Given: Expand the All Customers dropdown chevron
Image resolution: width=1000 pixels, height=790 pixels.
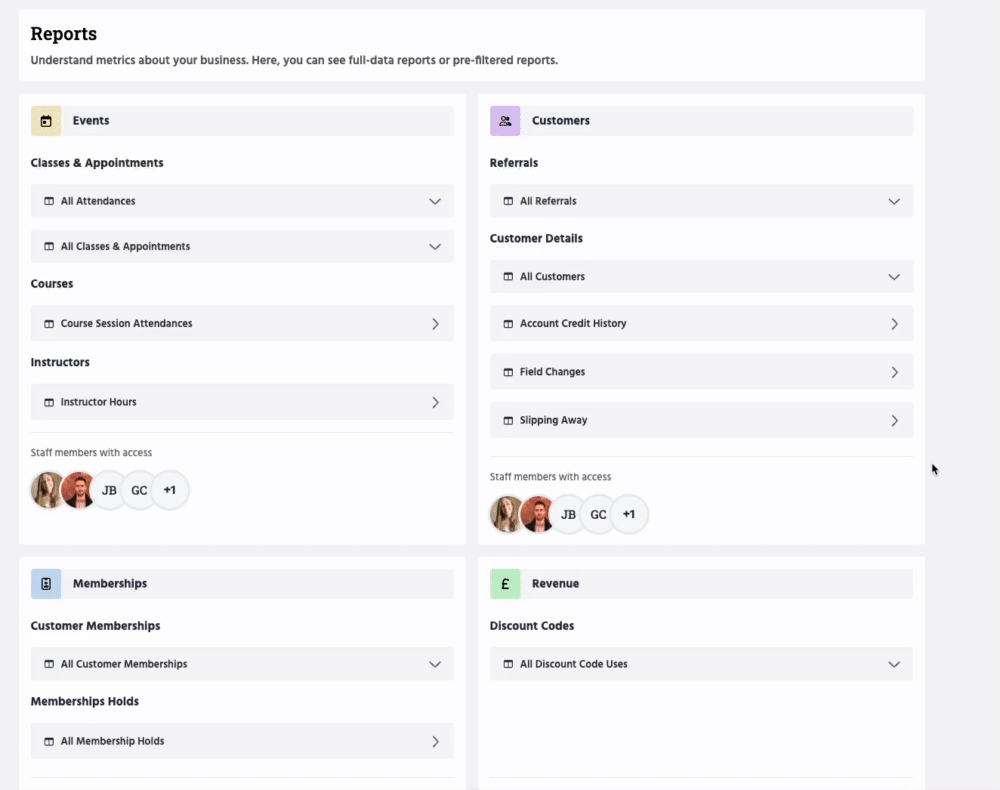Looking at the screenshot, I should pos(894,277).
